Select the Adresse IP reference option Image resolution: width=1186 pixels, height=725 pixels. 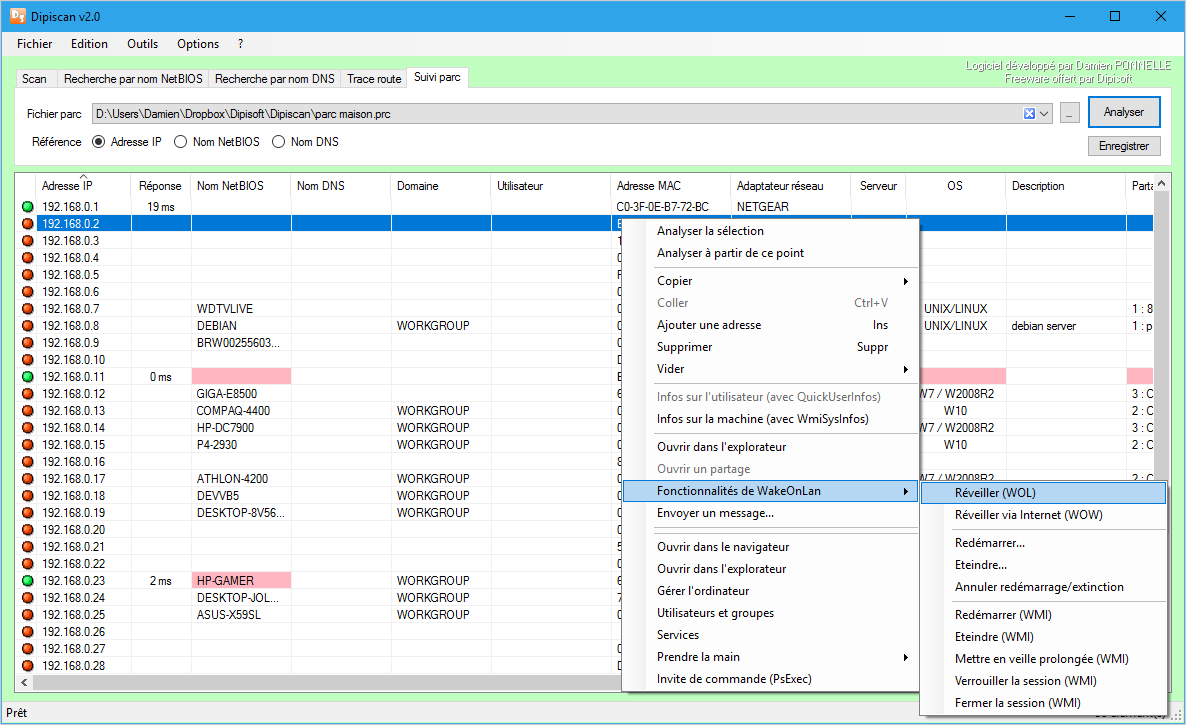pyautogui.click(x=98, y=142)
